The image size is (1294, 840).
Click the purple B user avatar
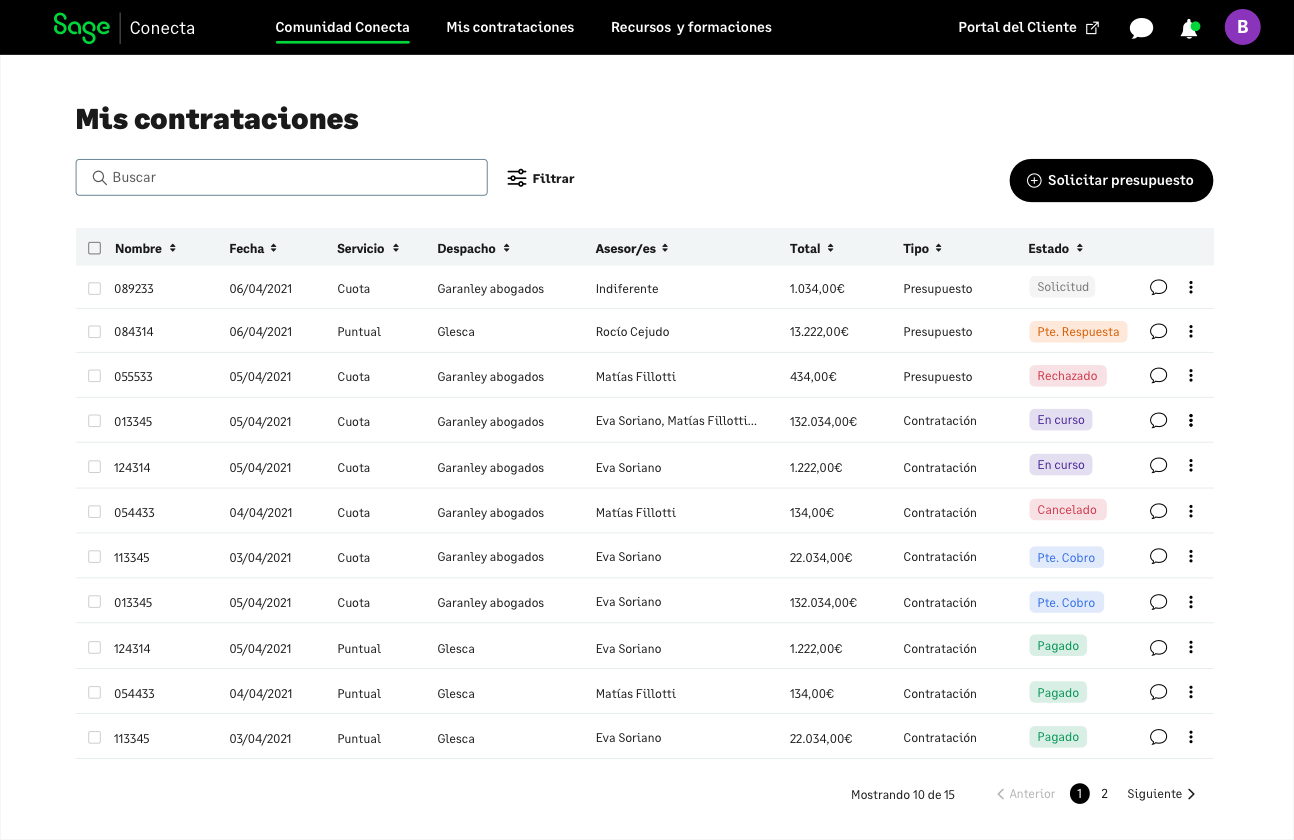coord(1242,27)
